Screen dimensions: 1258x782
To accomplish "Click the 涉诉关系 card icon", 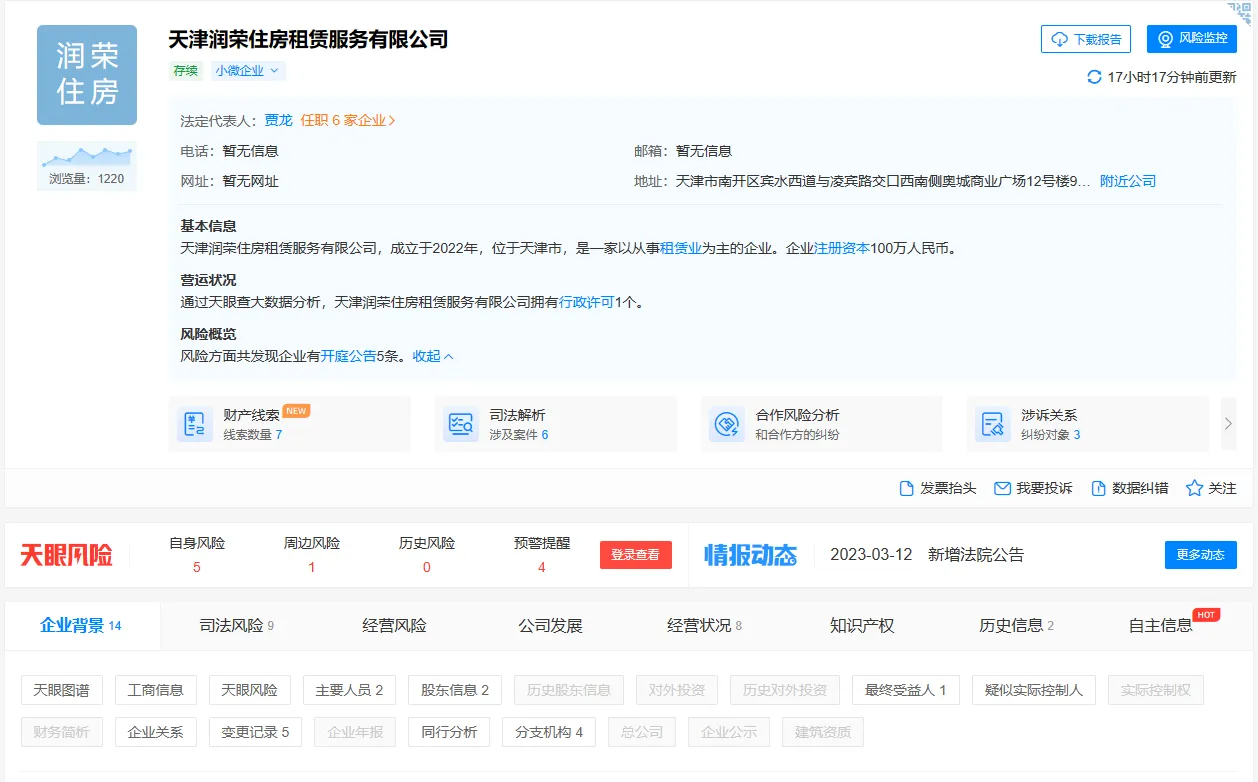I will [993, 424].
